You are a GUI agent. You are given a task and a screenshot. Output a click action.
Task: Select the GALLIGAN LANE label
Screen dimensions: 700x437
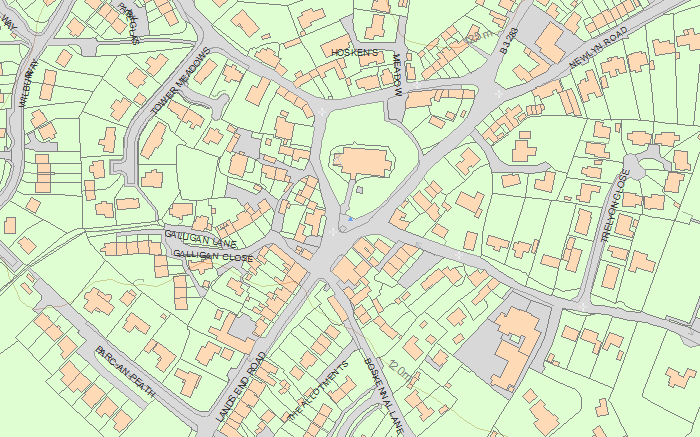tap(200, 239)
